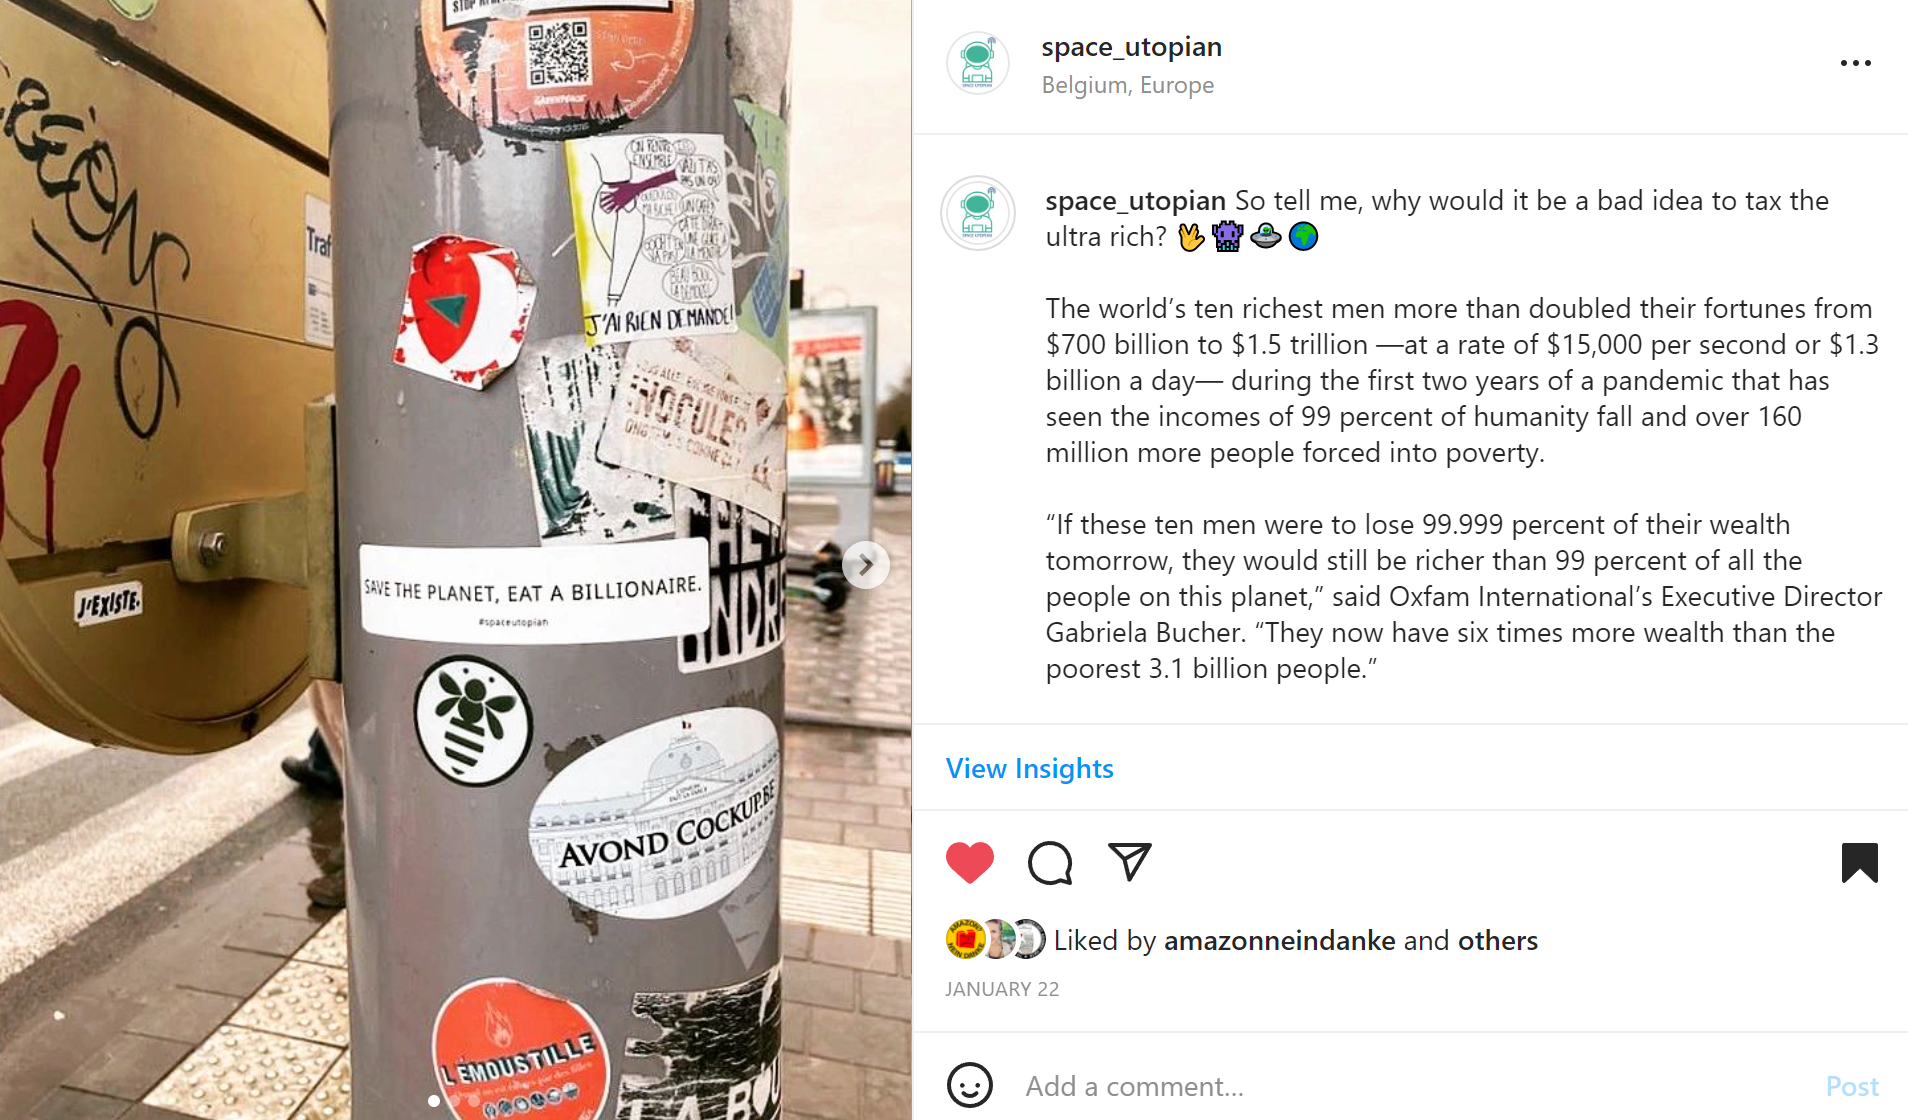
Task: Click the Add a comment field
Action: pyautogui.click(x=1410, y=1086)
